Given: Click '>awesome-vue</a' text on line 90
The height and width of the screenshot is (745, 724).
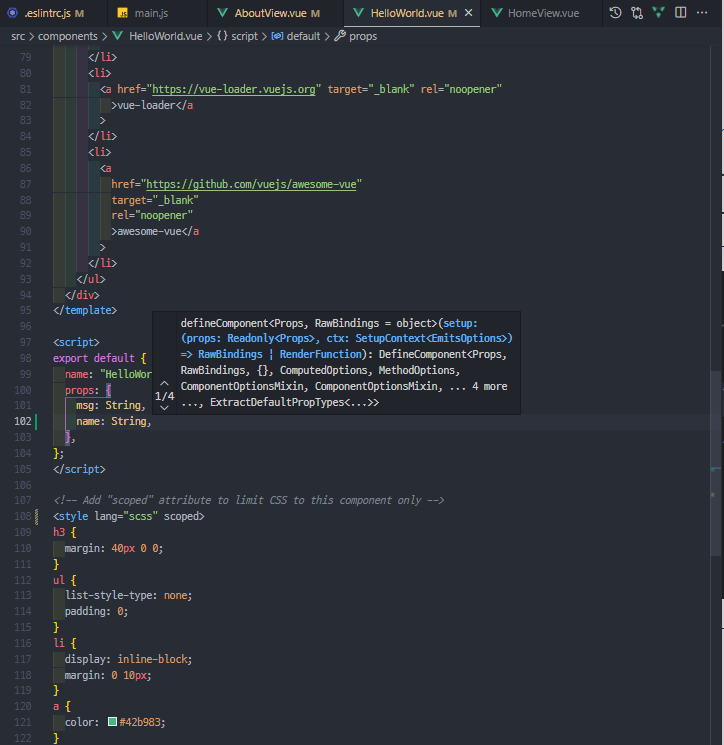Looking at the screenshot, I should point(155,231).
